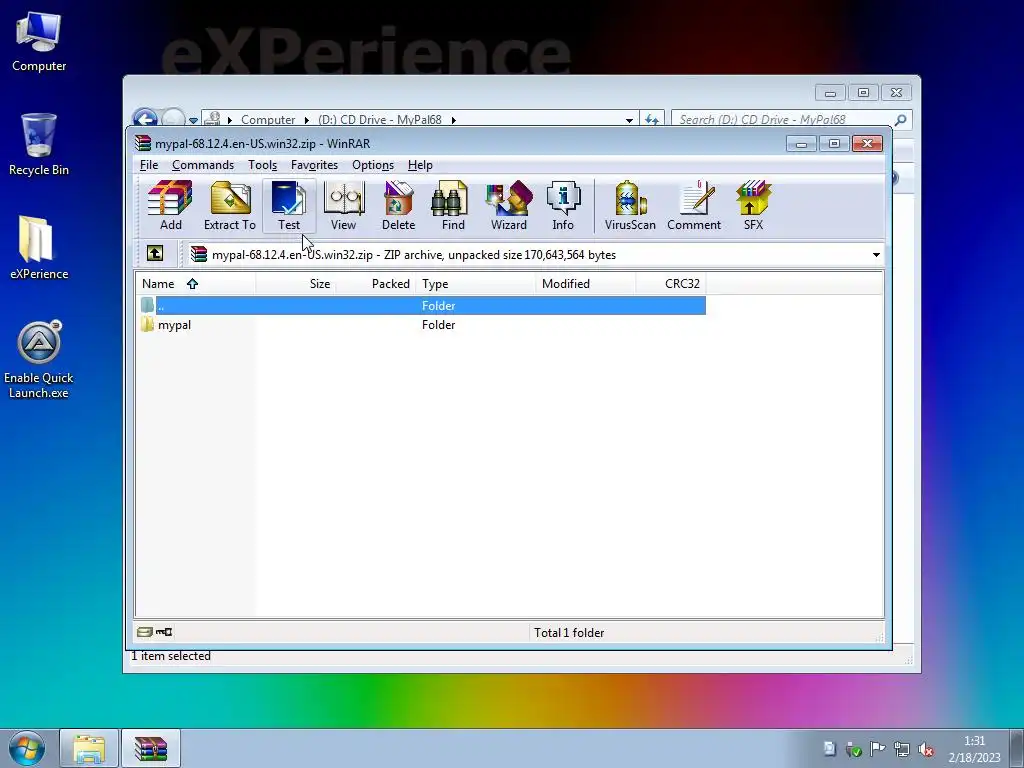This screenshot has height=768, width=1024.
Task: Open the Computer desktop icon
Action: pyautogui.click(x=39, y=41)
